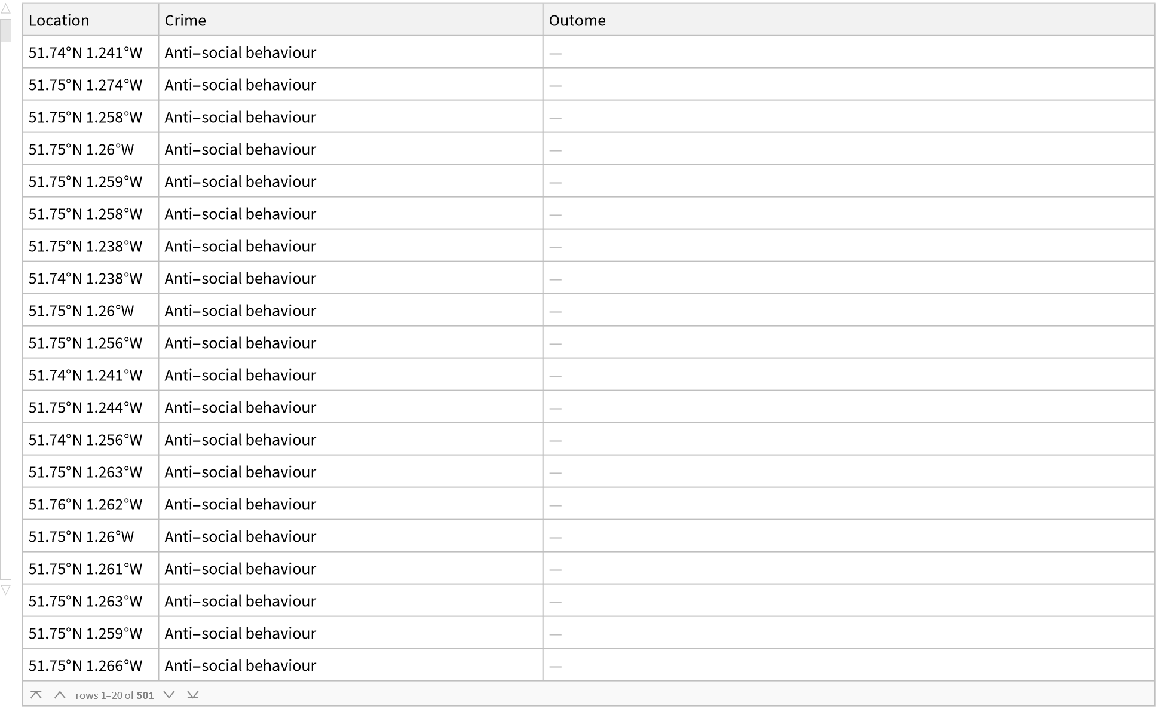Image resolution: width=1156 pixels, height=726 pixels.
Task: Jump to the first page of rows
Action: point(35,694)
